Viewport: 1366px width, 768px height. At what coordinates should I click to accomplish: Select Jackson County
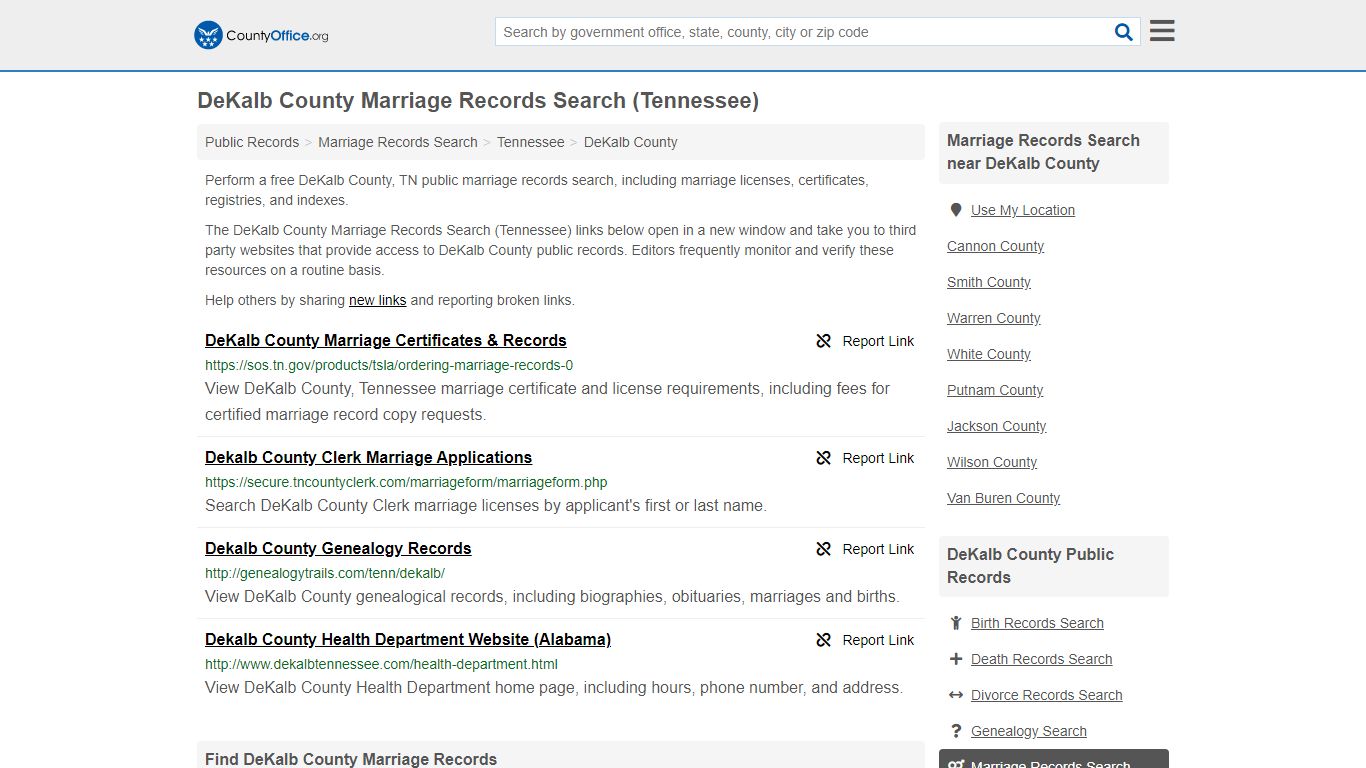click(x=997, y=426)
